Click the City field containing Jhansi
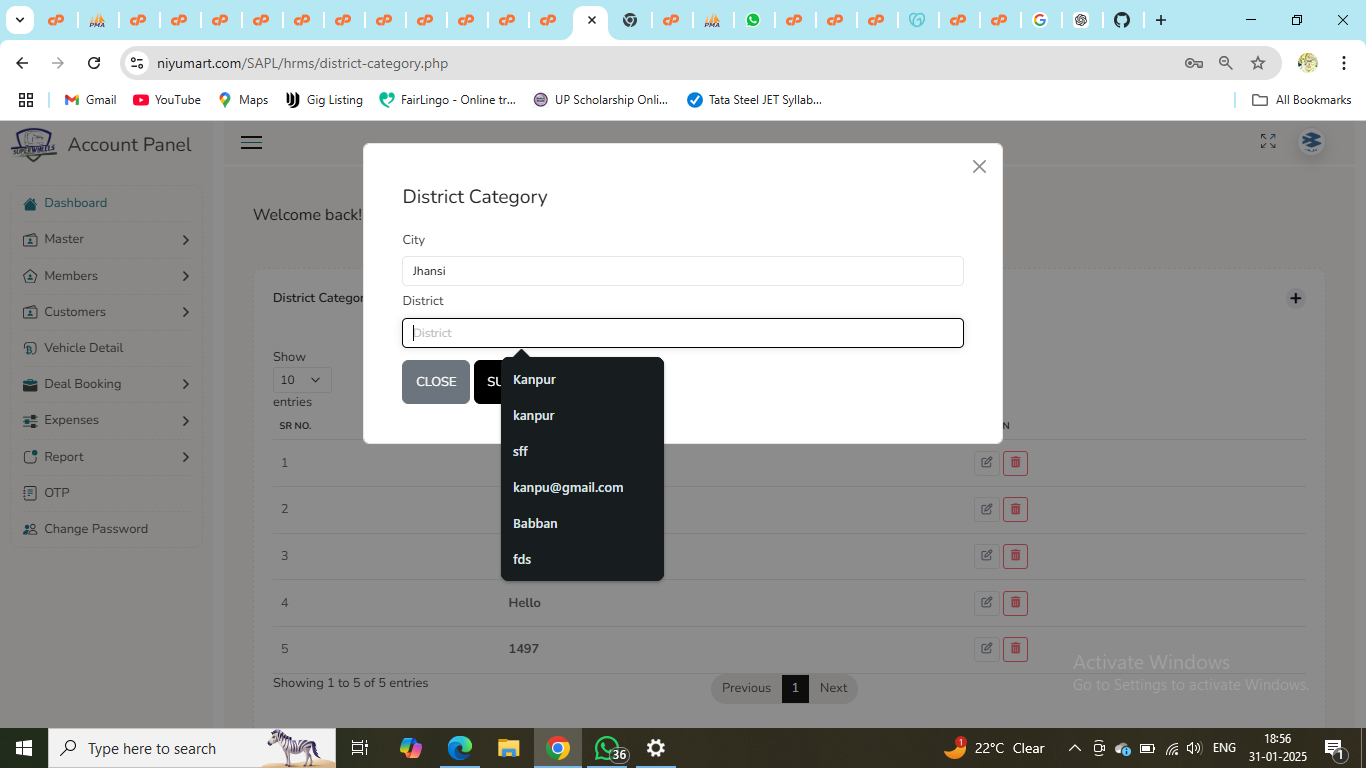This screenshot has height=768, width=1366. (682, 271)
